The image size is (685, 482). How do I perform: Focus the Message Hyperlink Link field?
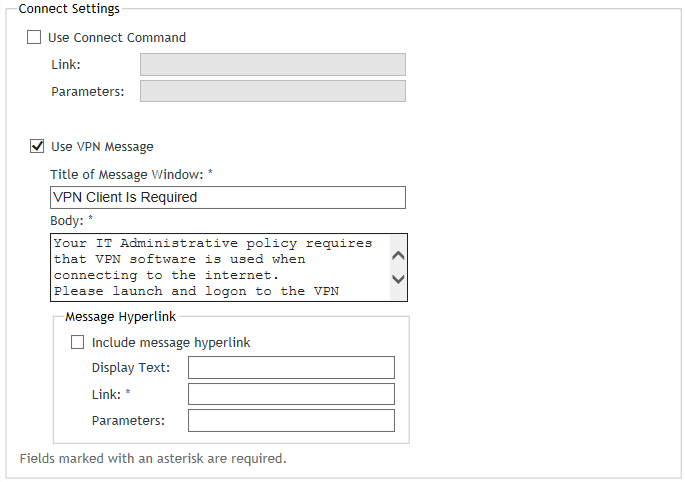pos(291,394)
